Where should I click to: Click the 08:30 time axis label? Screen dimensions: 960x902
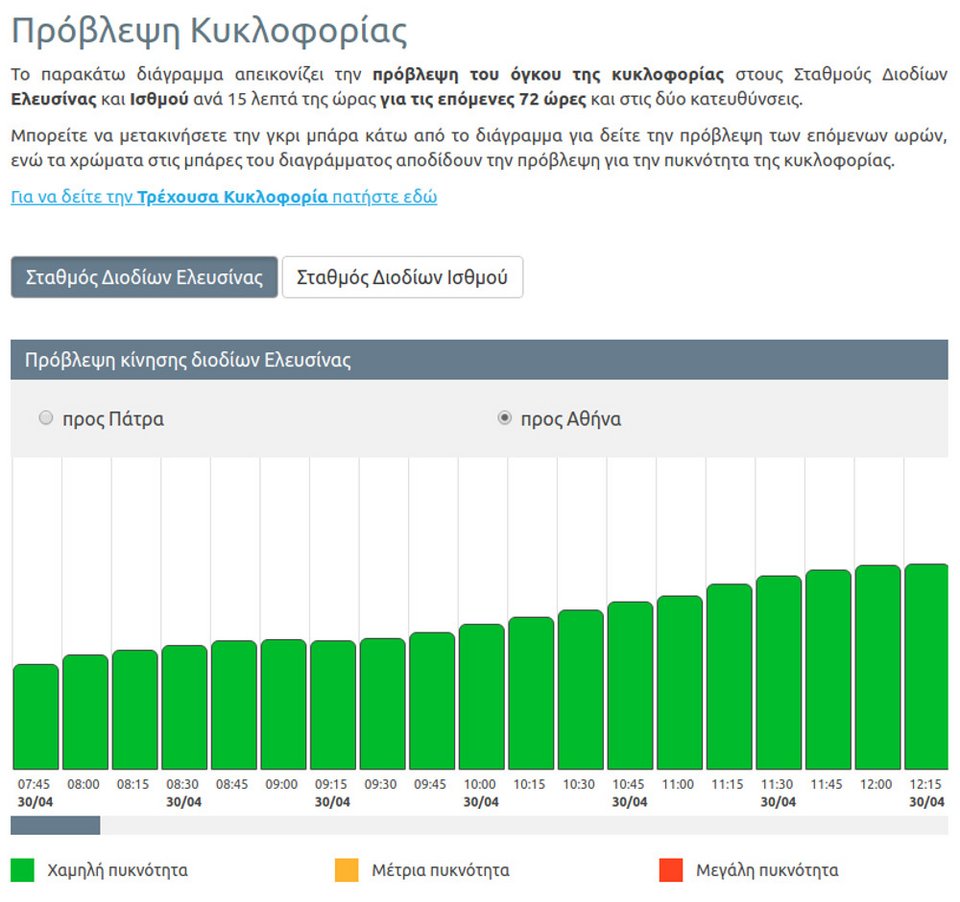(x=184, y=785)
